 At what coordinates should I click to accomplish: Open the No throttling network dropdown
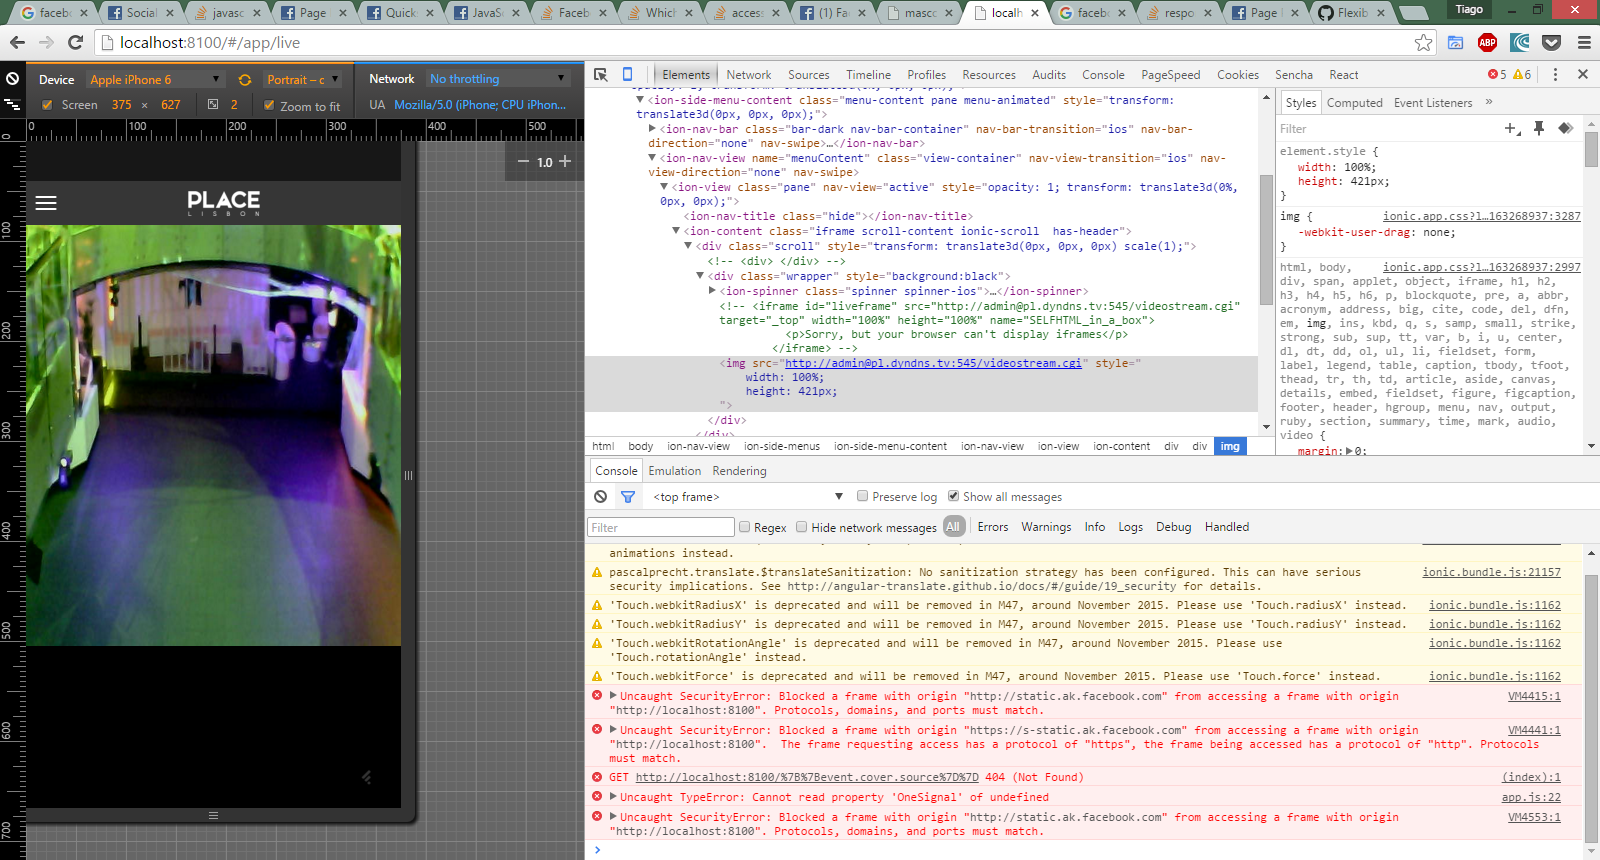point(497,78)
